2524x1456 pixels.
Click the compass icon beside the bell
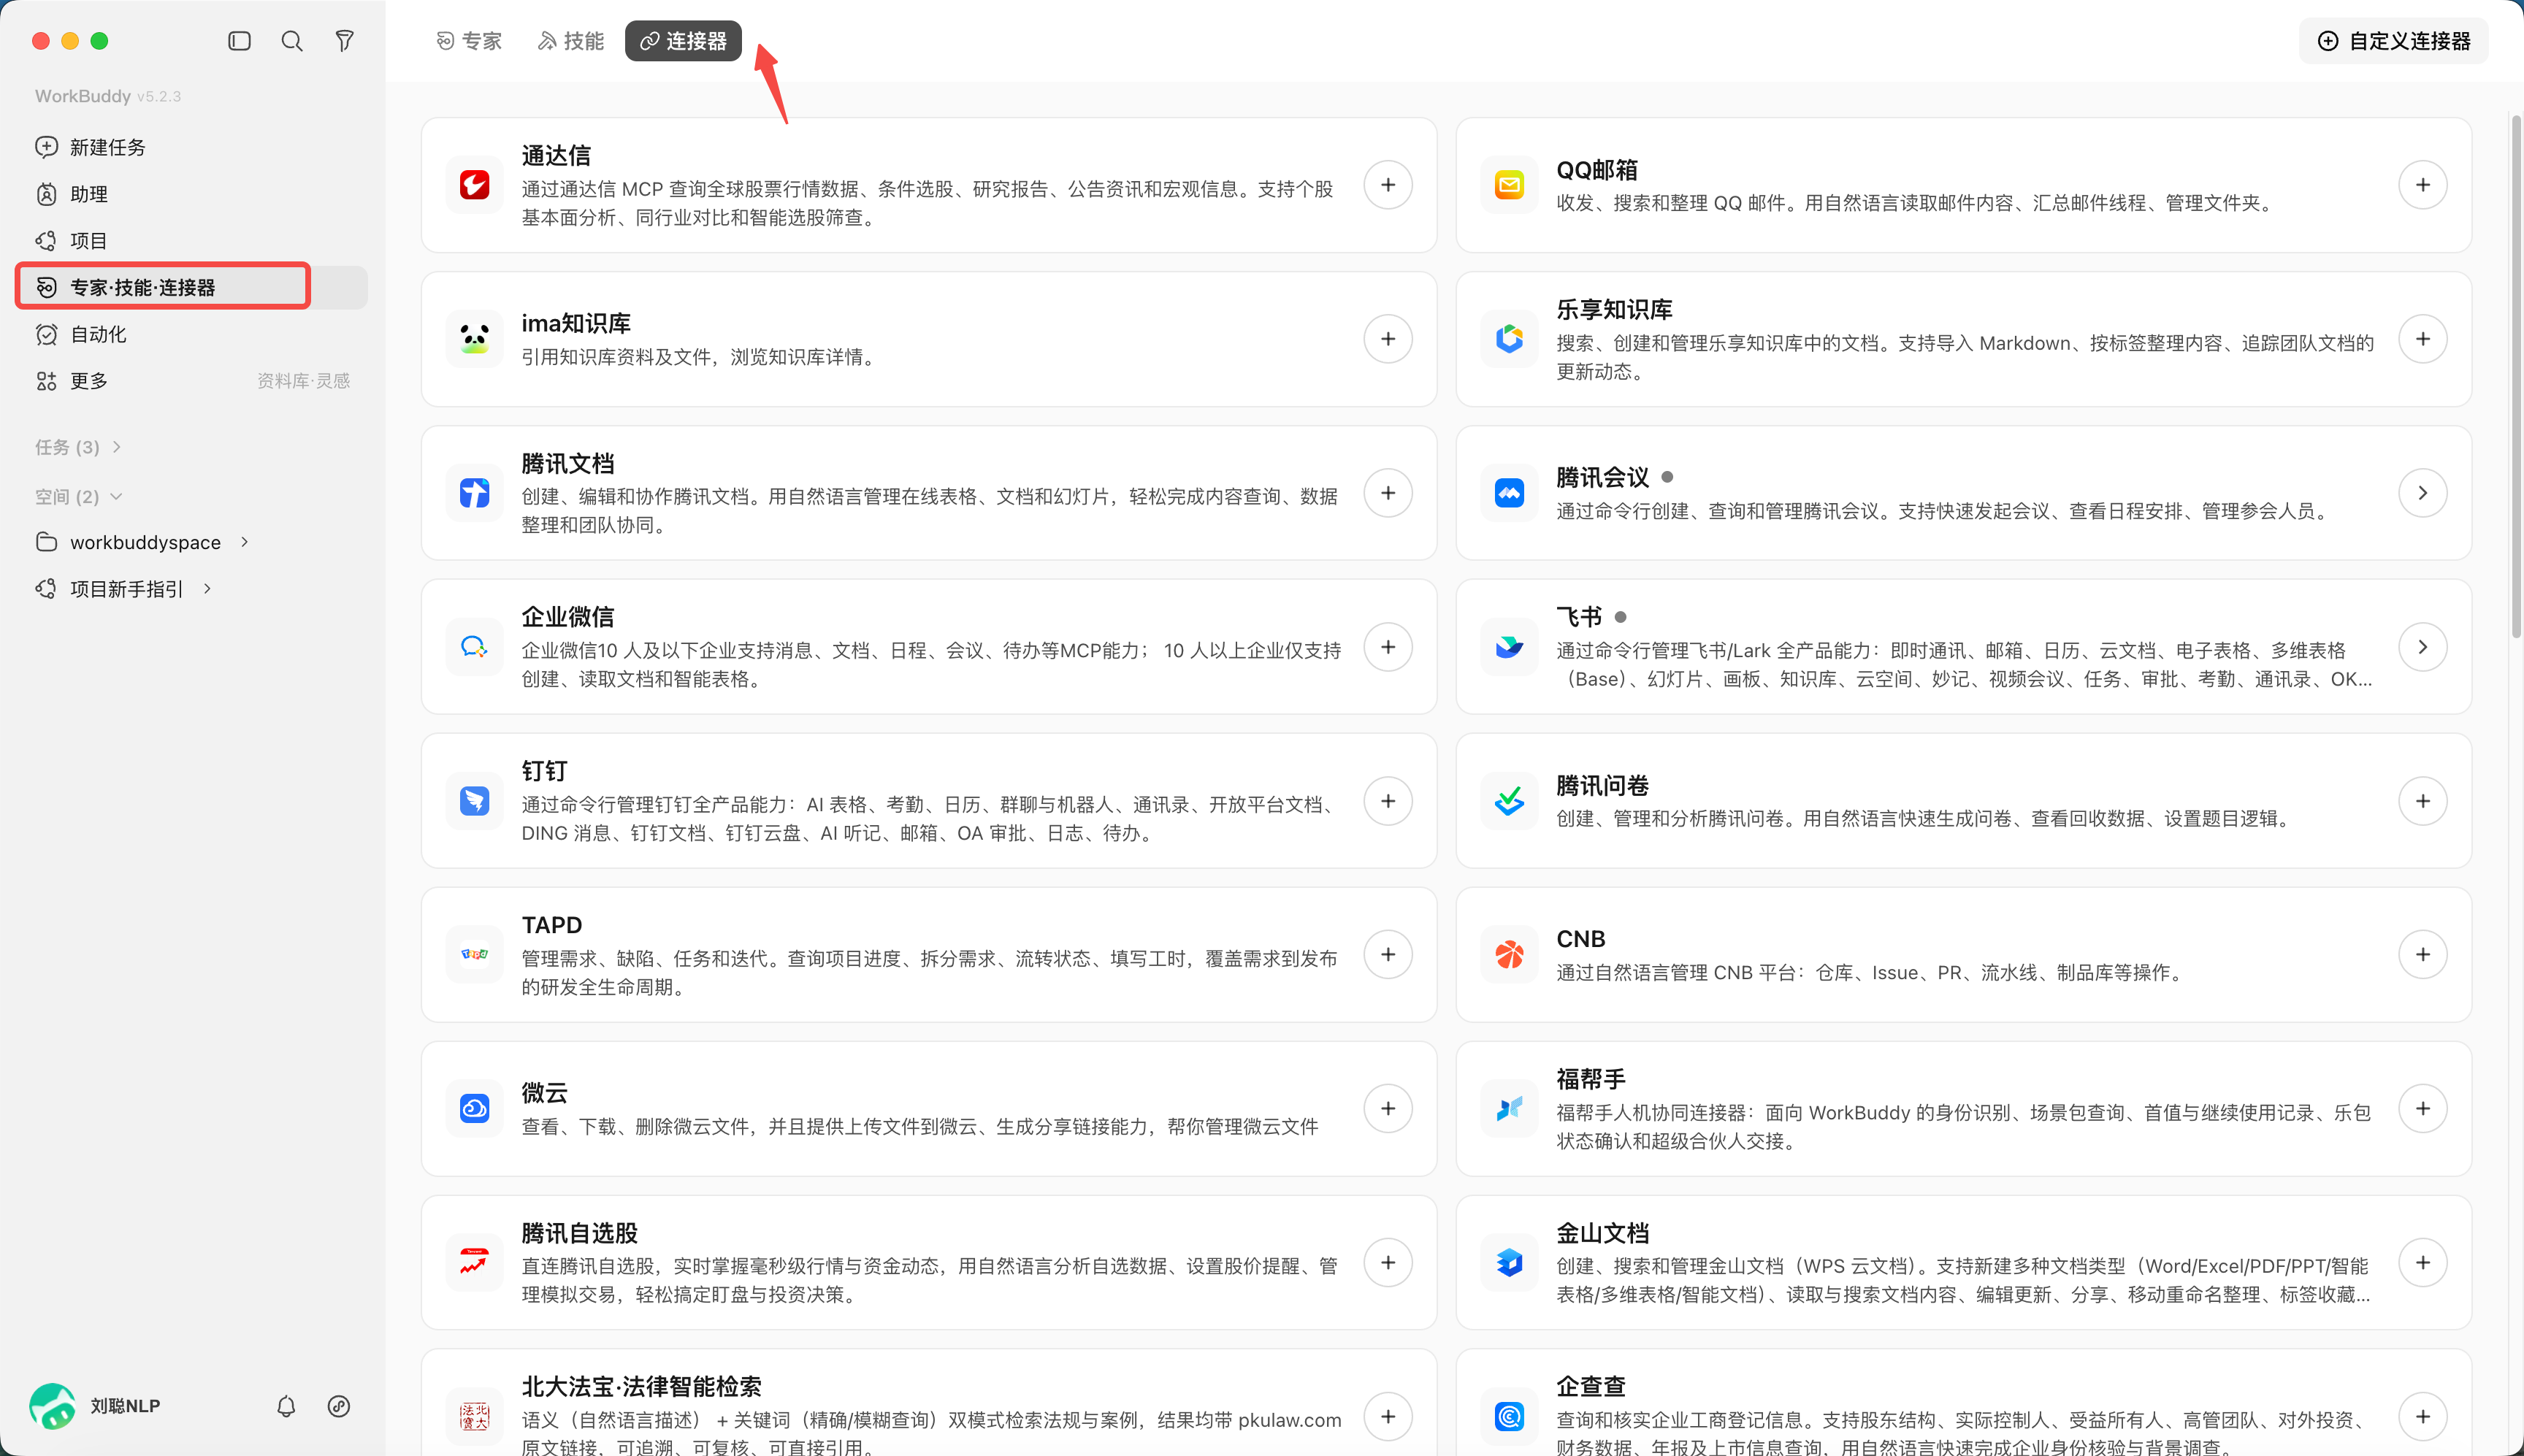click(339, 1406)
